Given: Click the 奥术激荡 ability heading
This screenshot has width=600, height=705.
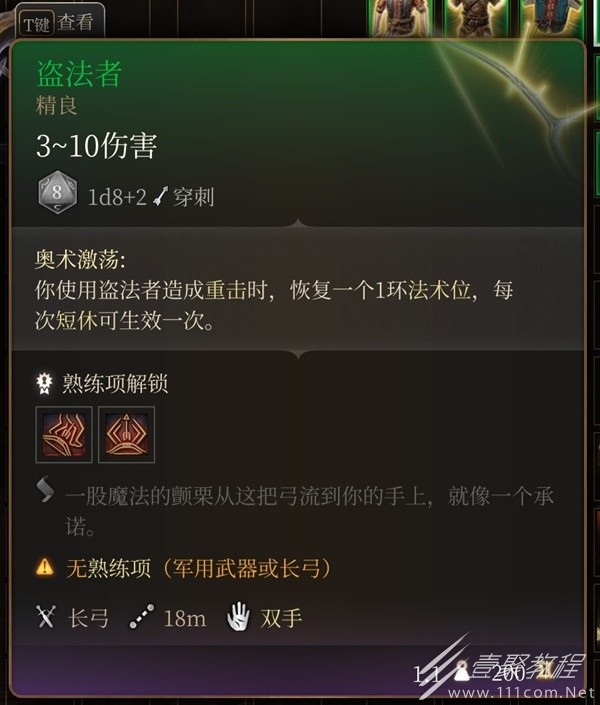Looking at the screenshot, I should (81, 260).
